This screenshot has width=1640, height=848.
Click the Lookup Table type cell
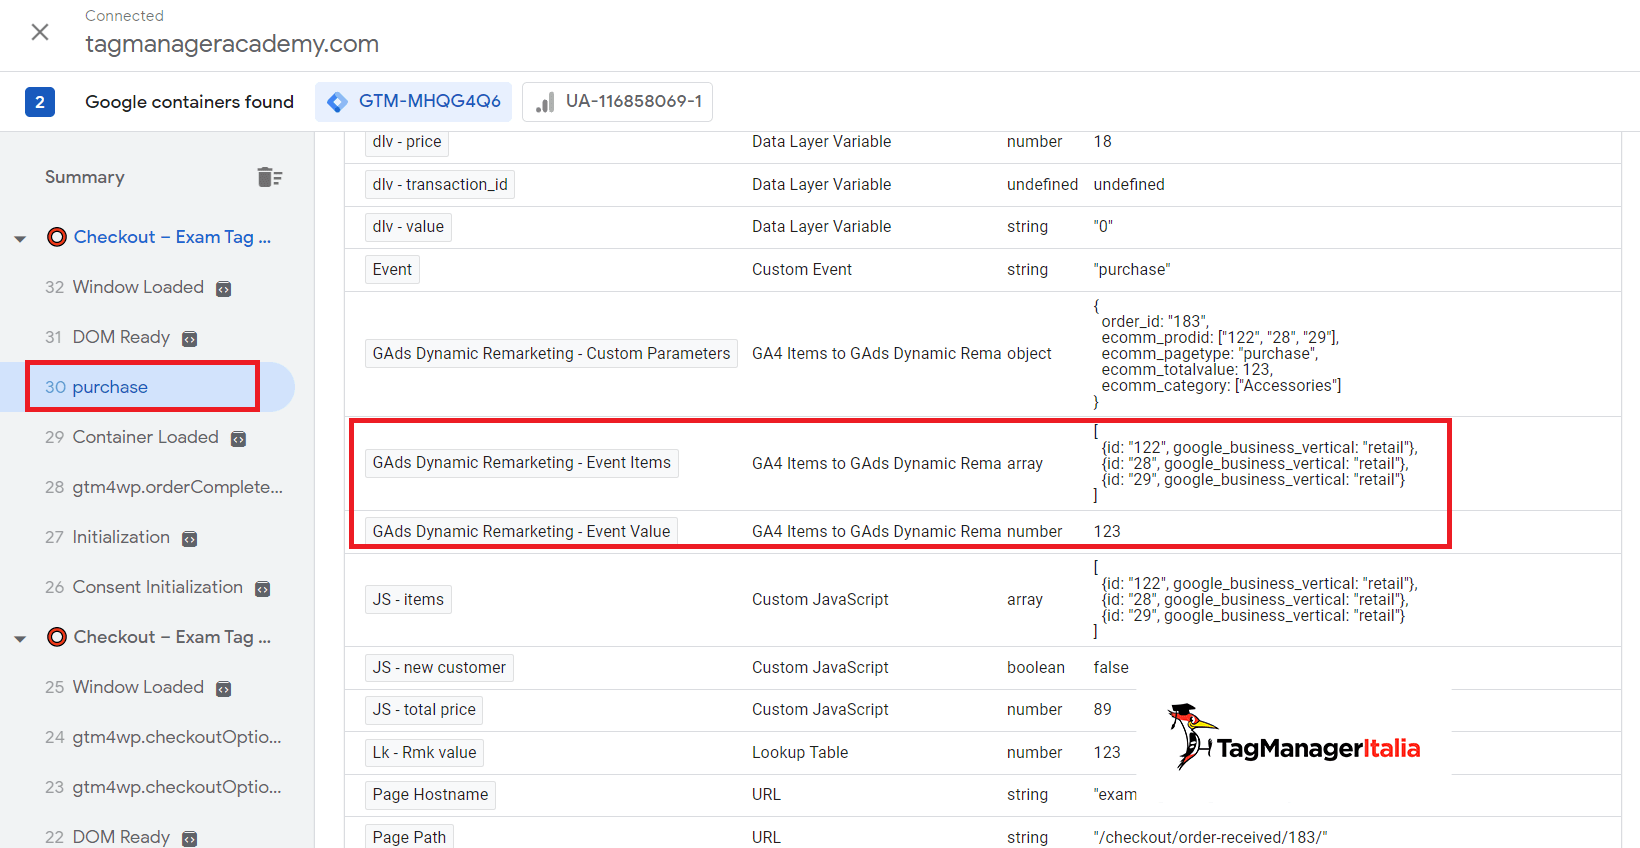(800, 752)
